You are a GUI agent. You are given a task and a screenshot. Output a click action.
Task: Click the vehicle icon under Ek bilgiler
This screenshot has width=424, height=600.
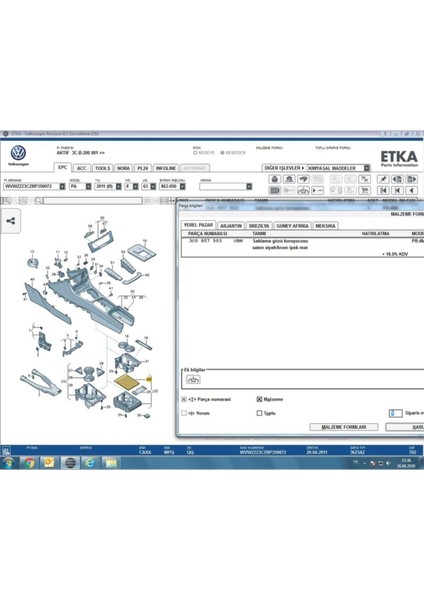(x=193, y=379)
